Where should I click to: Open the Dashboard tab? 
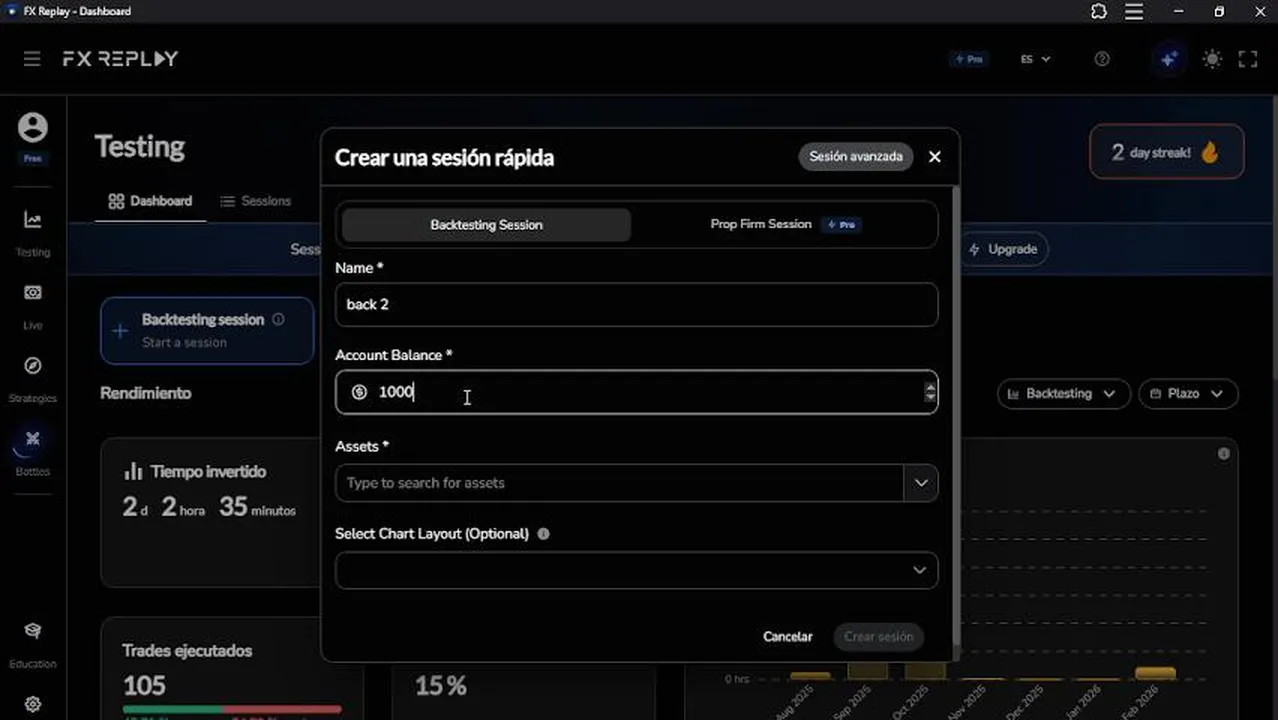pos(150,201)
